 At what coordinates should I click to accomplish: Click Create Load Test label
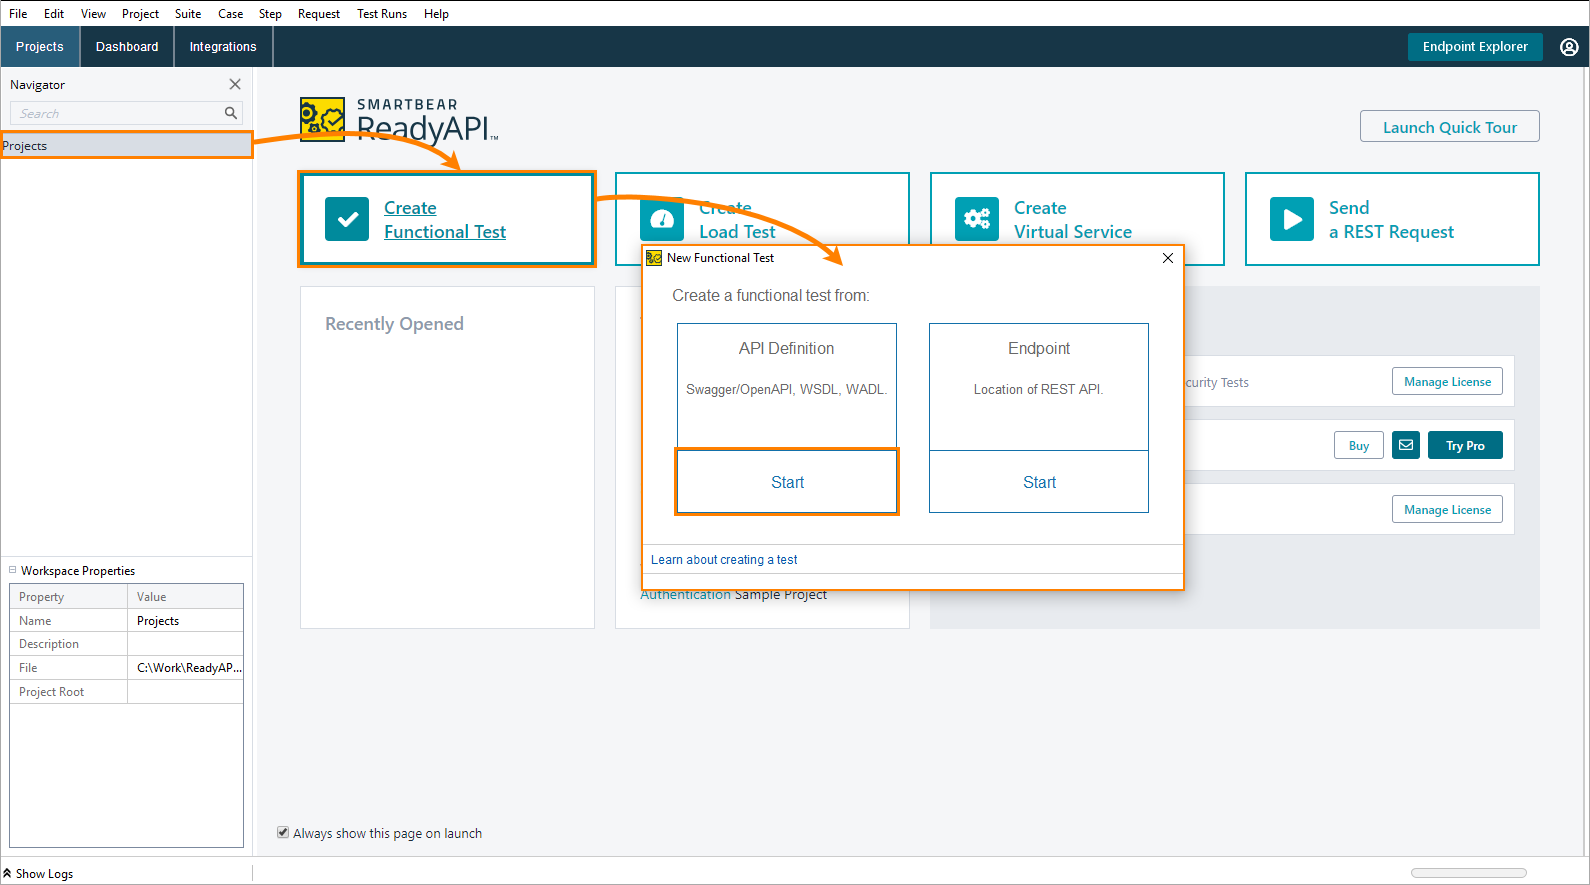point(737,220)
